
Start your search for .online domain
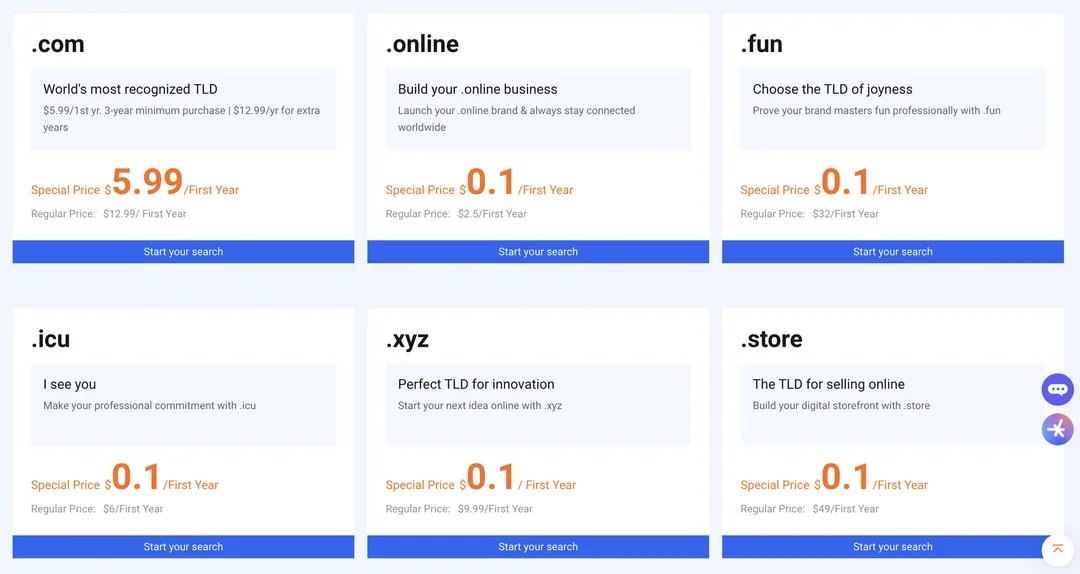[x=538, y=252]
